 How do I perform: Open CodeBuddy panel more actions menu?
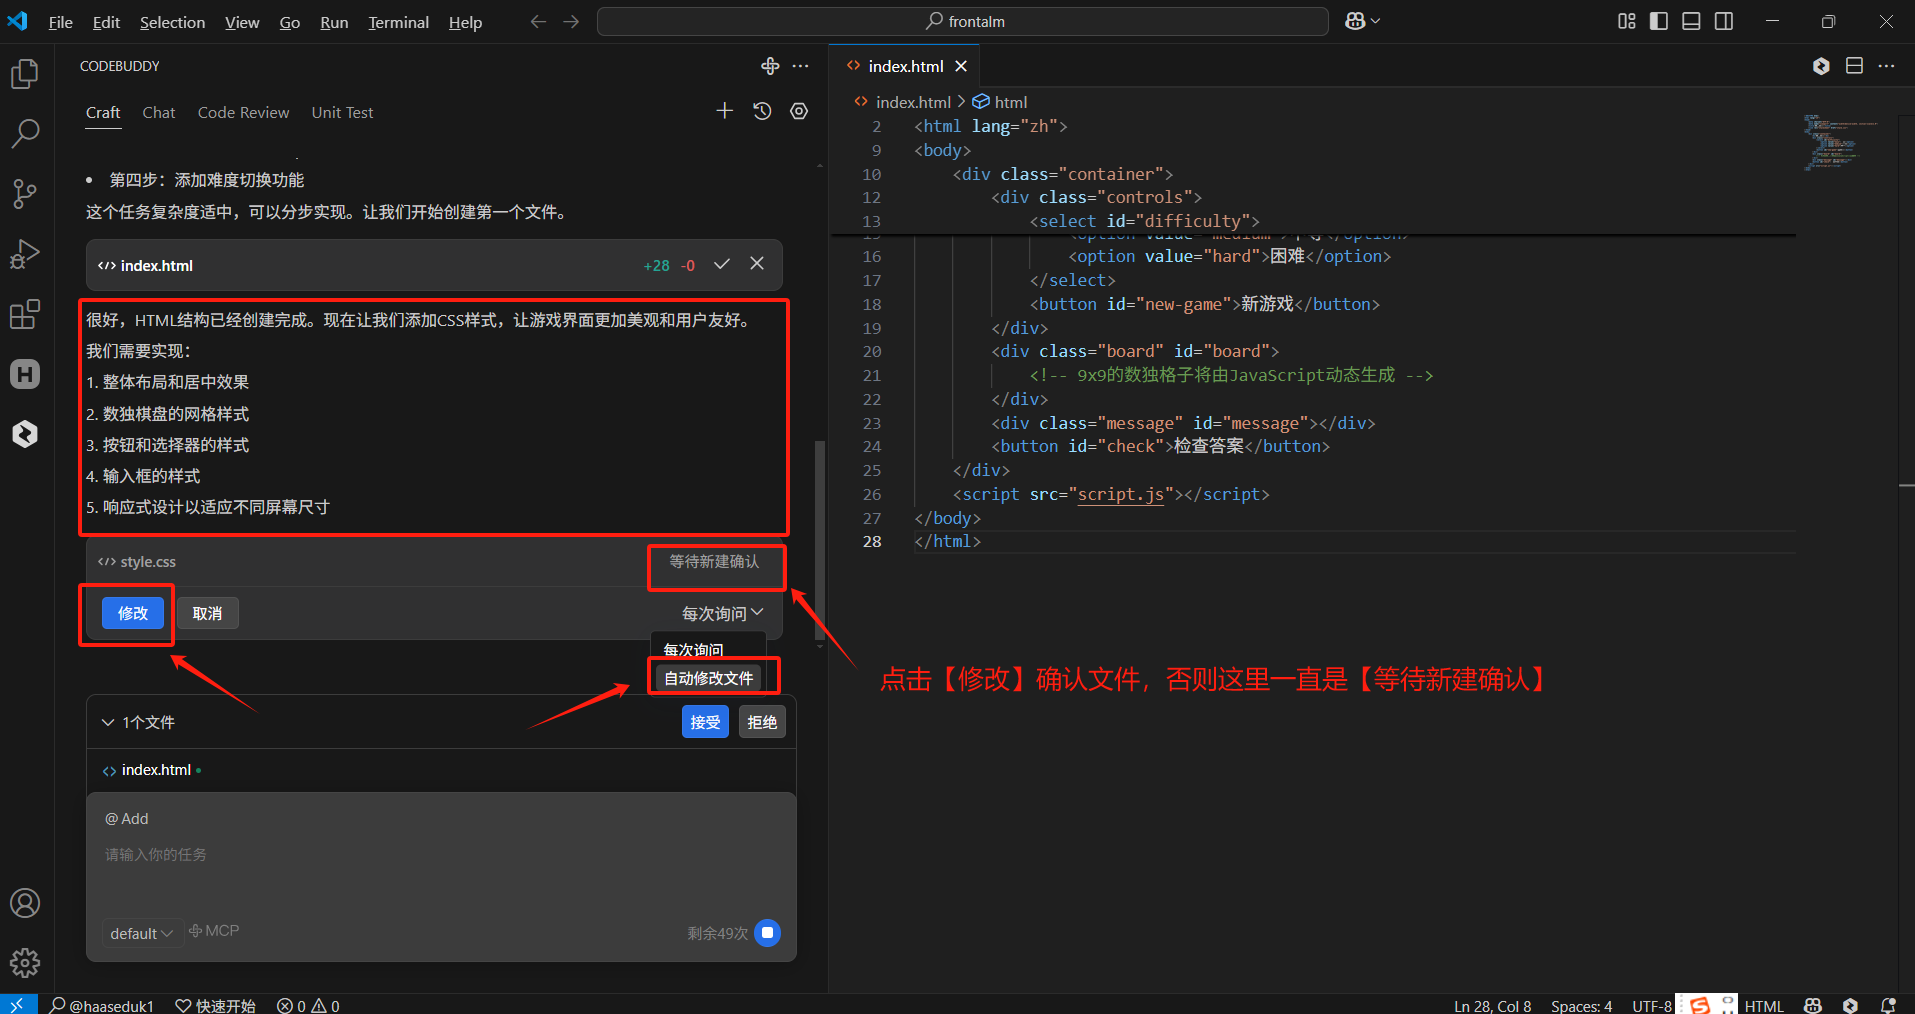coord(801,66)
